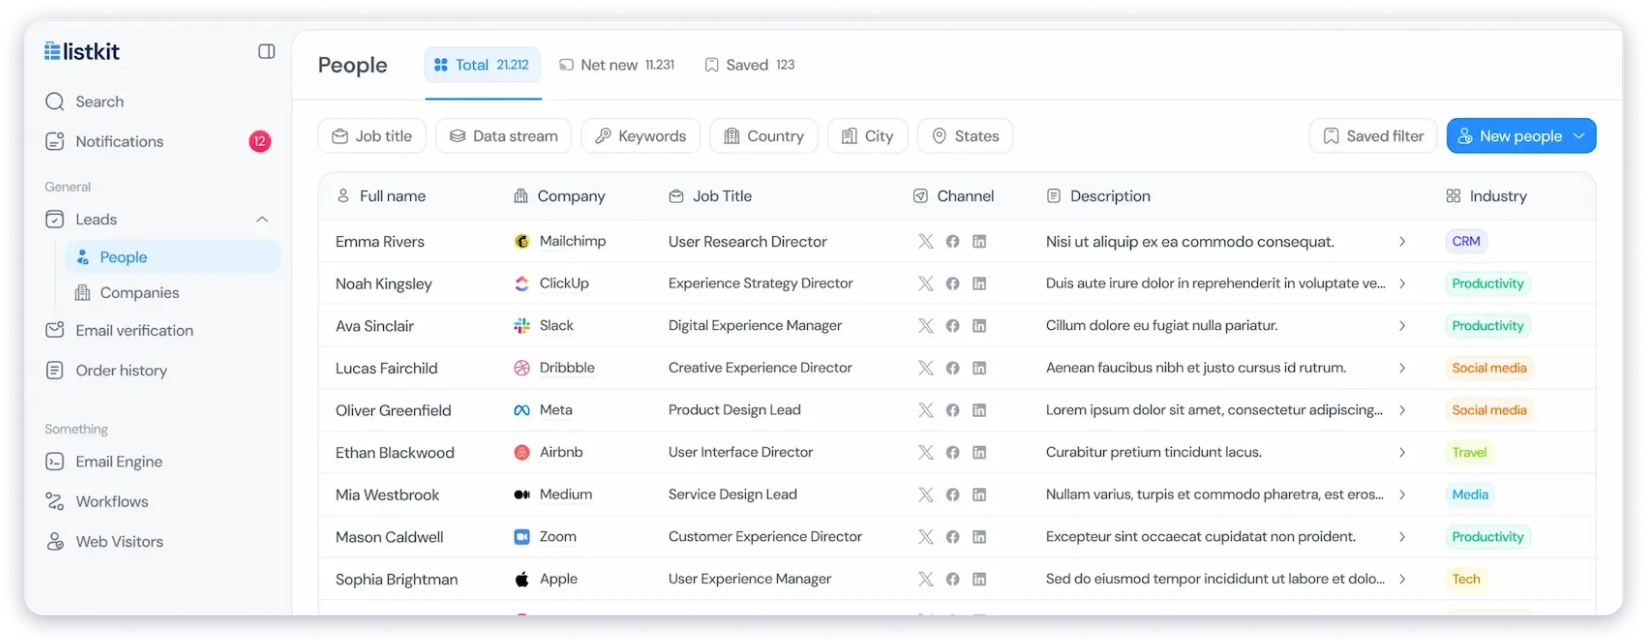This screenshot has width=1648, height=644.
Task: Open the States filter
Action: tap(966, 136)
